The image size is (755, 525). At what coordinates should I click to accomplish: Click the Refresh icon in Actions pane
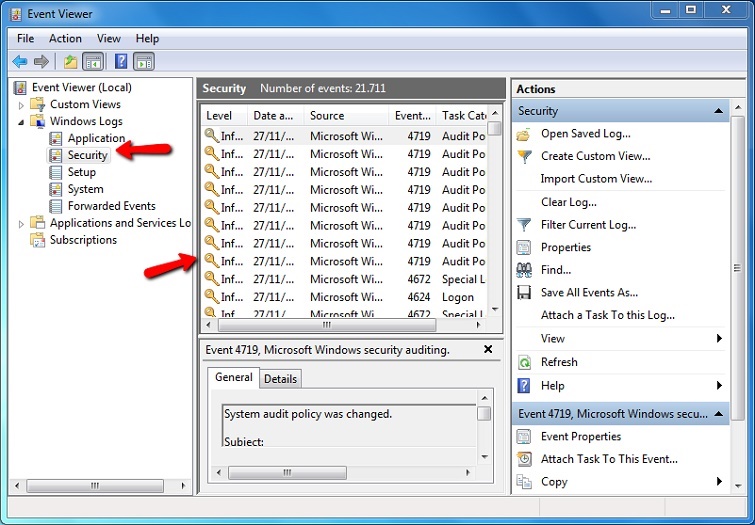pyautogui.click(x=524, y=362)
